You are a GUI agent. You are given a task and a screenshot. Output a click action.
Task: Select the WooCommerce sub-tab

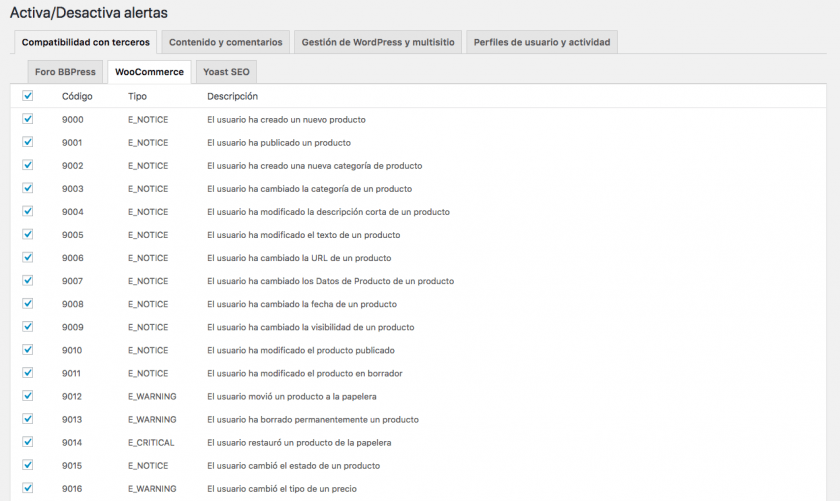(x=149, y=72)
